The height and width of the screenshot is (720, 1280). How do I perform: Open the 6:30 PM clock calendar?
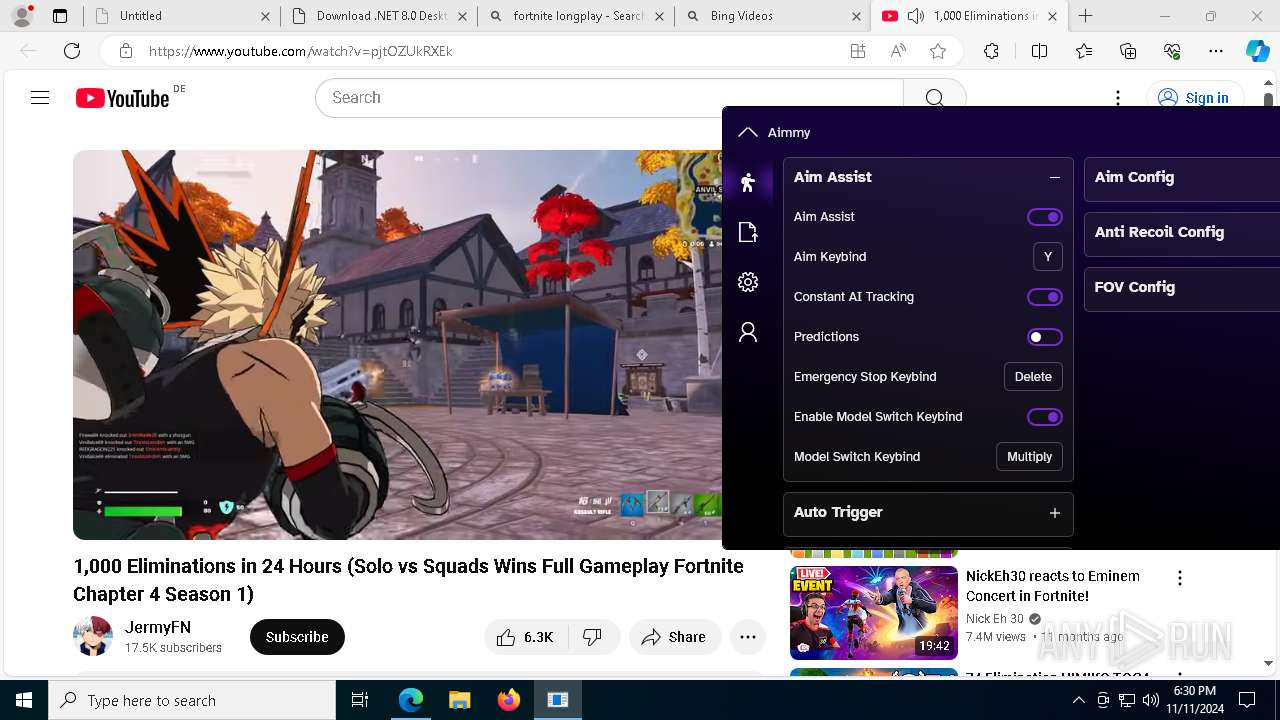[1194, 700]
